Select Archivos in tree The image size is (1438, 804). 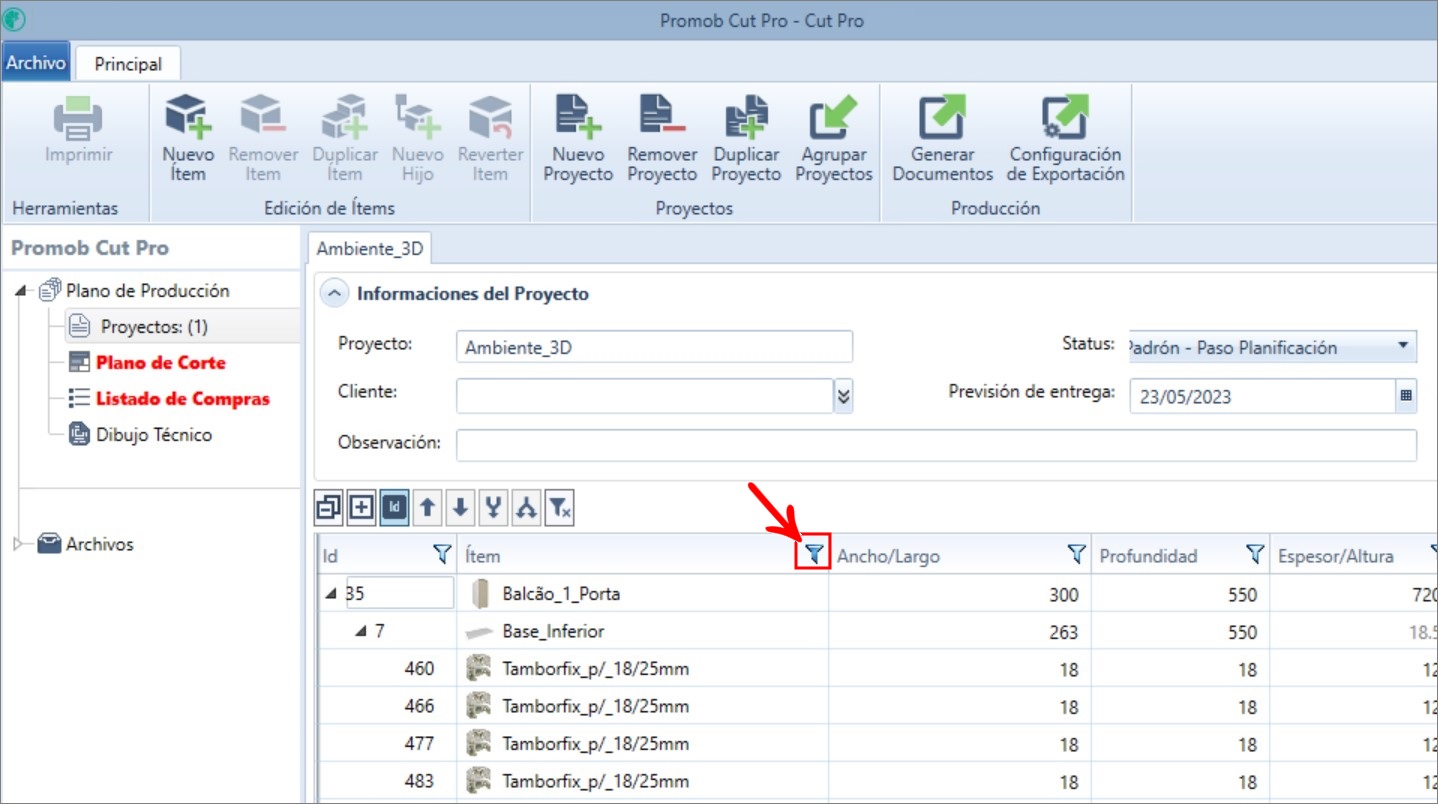pyautogui.click(x=100, y=544)
